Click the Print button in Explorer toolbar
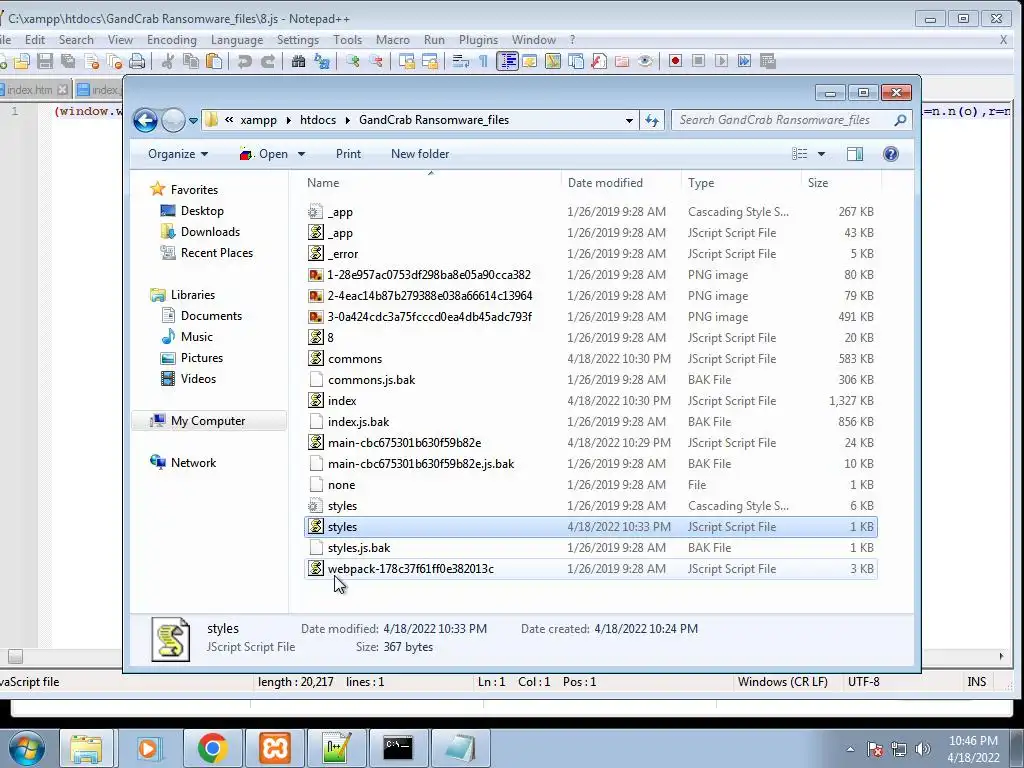 348,154
